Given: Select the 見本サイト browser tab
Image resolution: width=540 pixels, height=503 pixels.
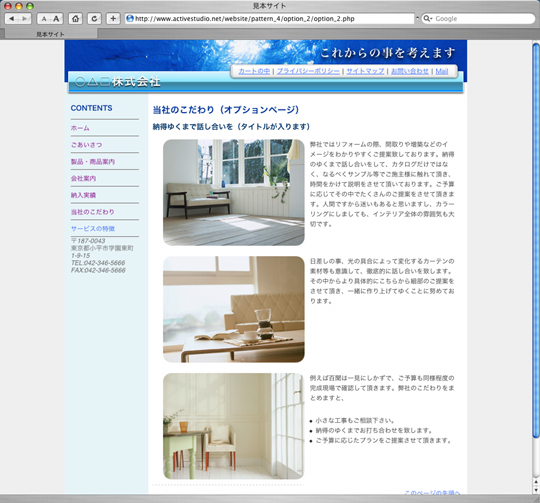Looking at the screenshot, I should [51, 34].
